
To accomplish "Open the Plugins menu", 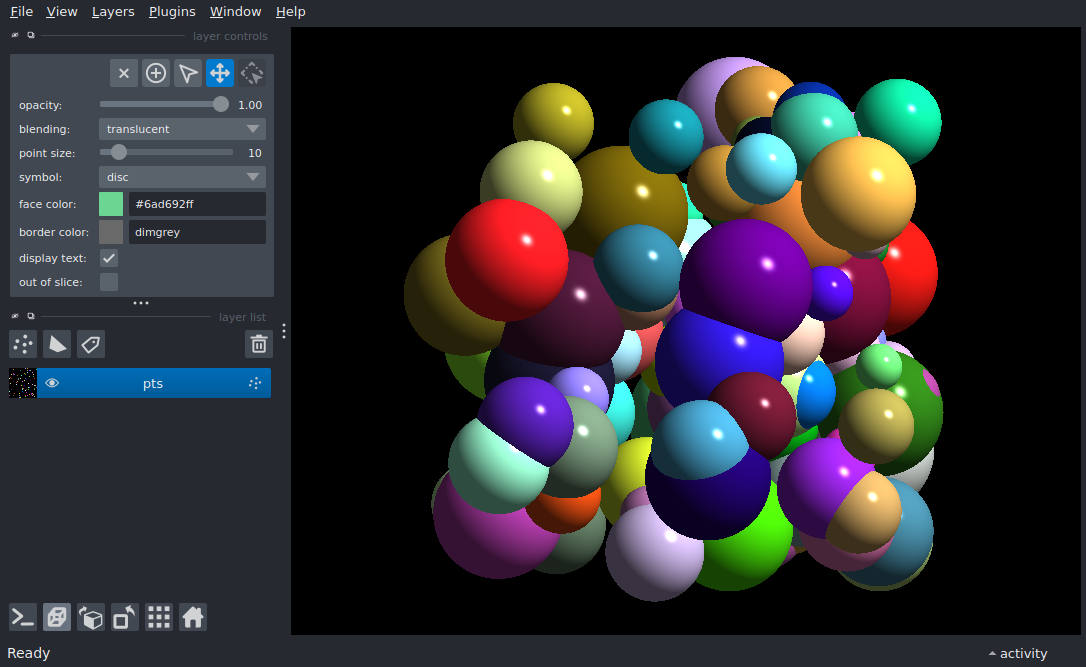I will click(x=170, y=12).
